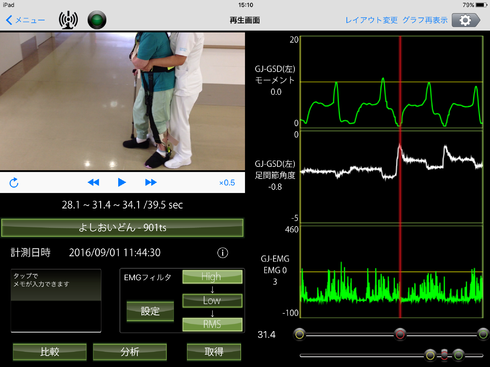Open settings with the gear icon

pyautogui.click(x=466, y=20)
